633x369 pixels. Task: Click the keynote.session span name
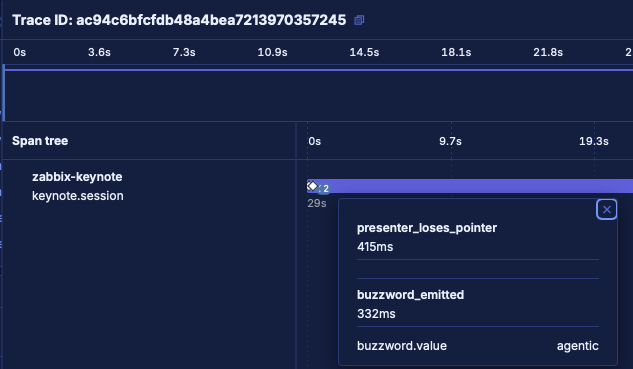78,196
